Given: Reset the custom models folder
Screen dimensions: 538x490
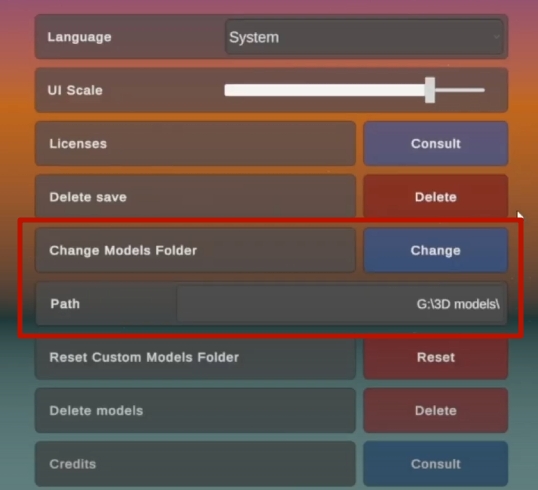Looking at the screenshot, I should [436, 357].
